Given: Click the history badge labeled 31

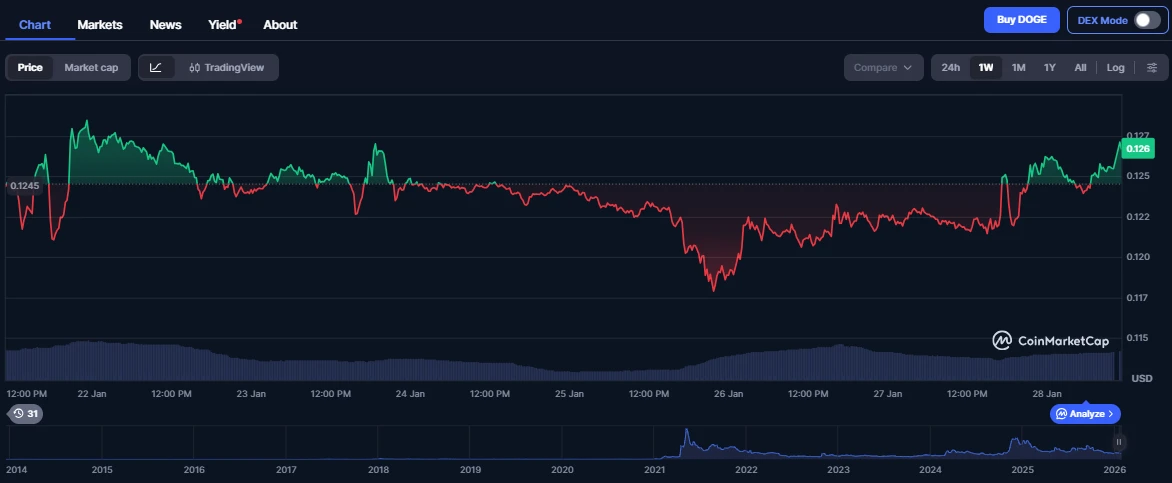Looking at the screenshot, I should pyautogui.click(x=25, y=413).
